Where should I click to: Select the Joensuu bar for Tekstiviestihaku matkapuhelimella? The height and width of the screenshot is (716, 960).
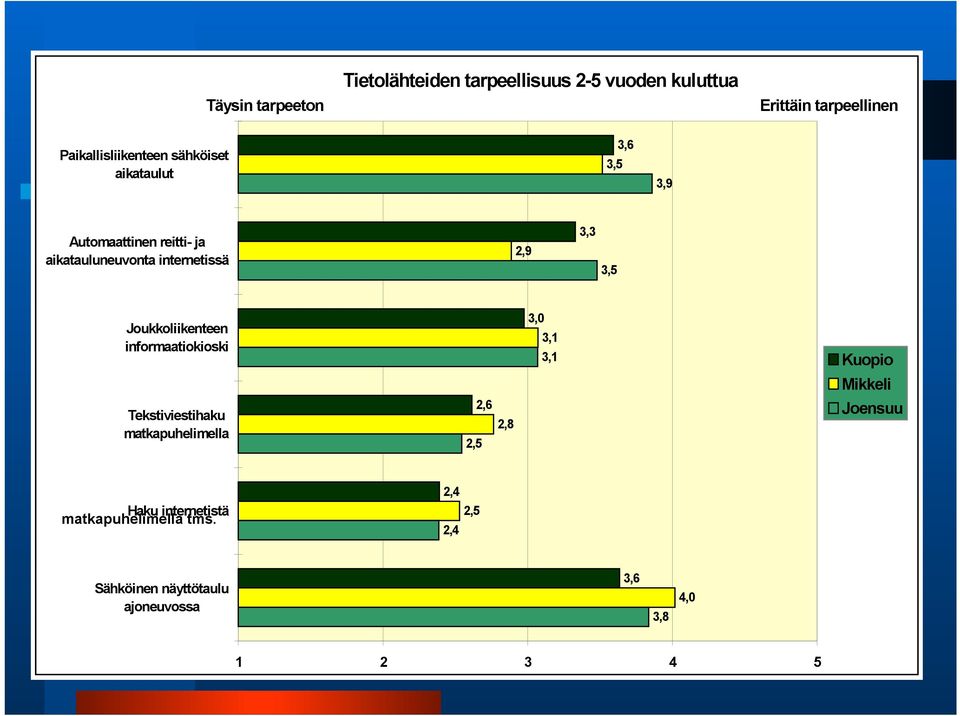point(350,443)
